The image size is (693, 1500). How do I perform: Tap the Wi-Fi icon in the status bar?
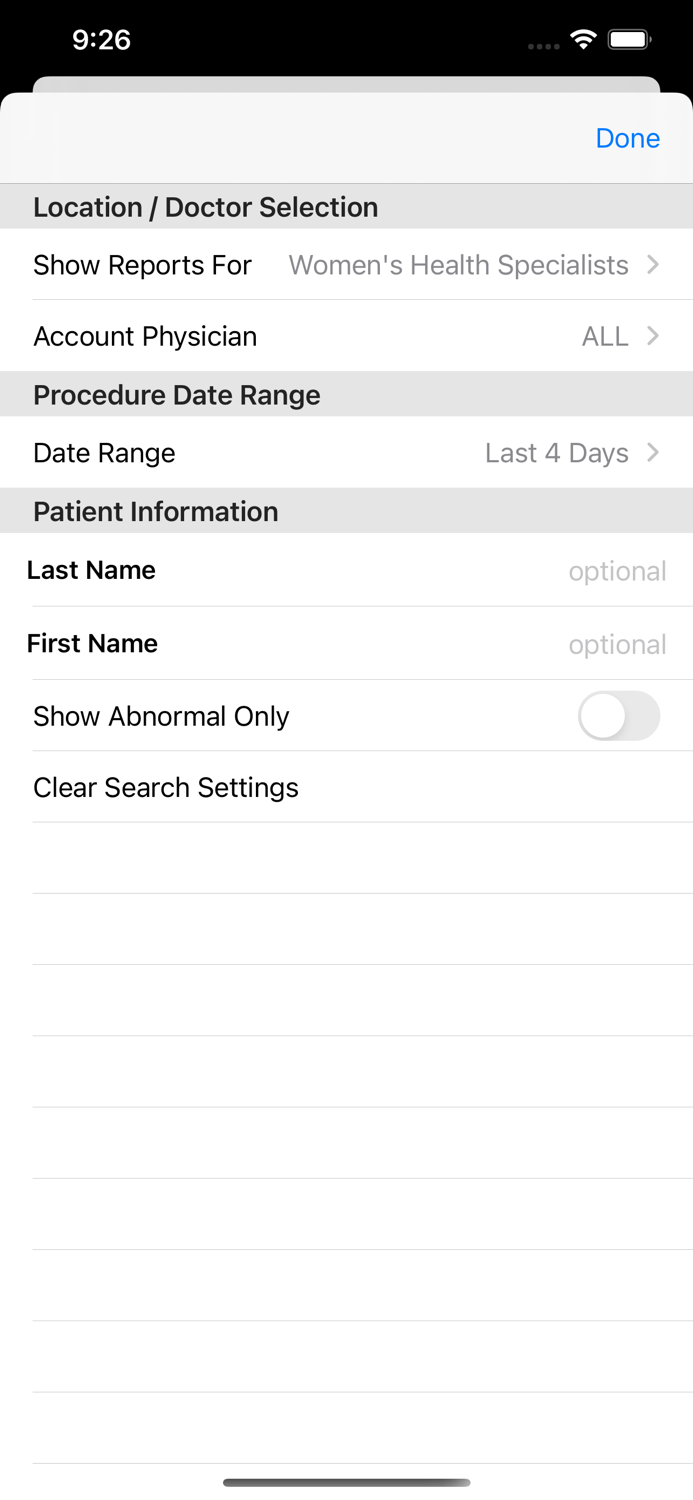[584, 40]
